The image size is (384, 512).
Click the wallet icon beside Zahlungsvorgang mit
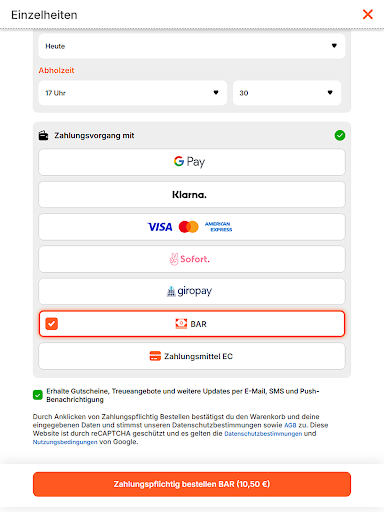tap(43, 135)
